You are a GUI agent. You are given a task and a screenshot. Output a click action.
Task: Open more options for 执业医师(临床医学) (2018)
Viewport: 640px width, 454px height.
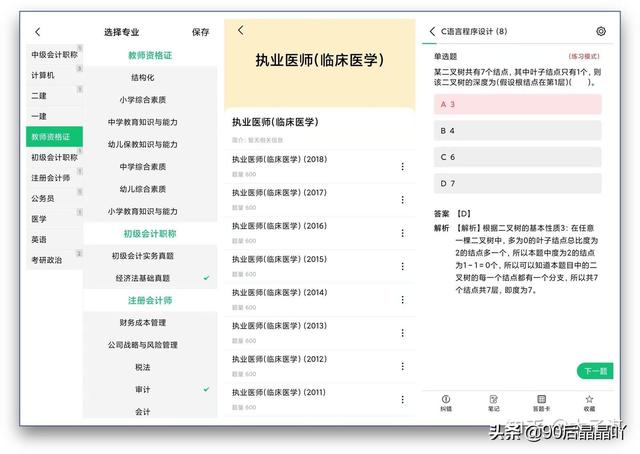402,167
